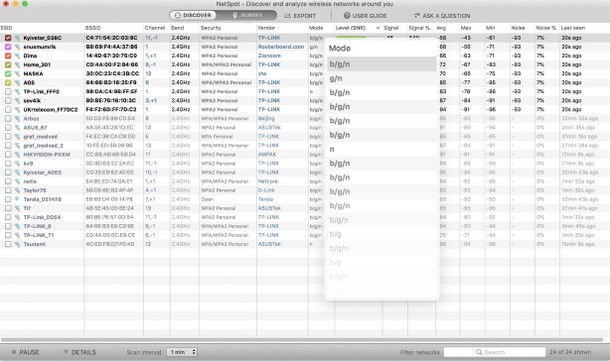
Task: Click the pause icon in bottom bar
Action: (14, 352)
